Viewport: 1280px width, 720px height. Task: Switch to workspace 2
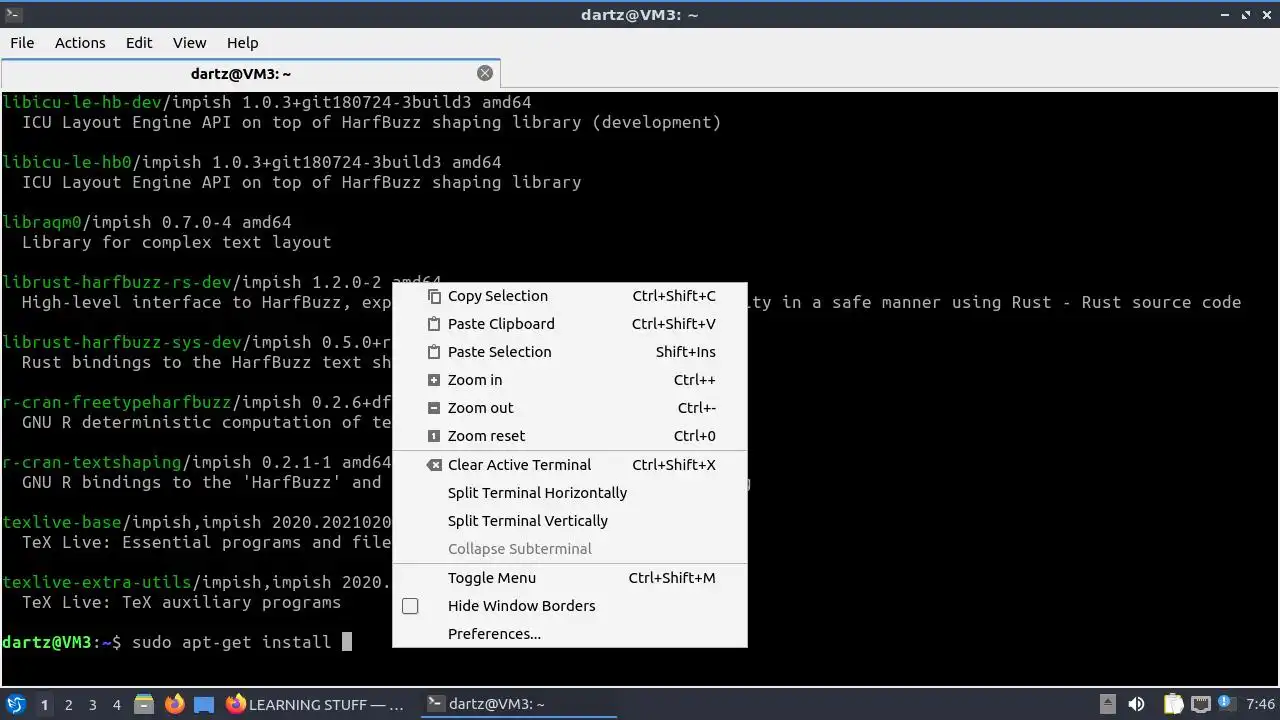click(x=68, y=705)
